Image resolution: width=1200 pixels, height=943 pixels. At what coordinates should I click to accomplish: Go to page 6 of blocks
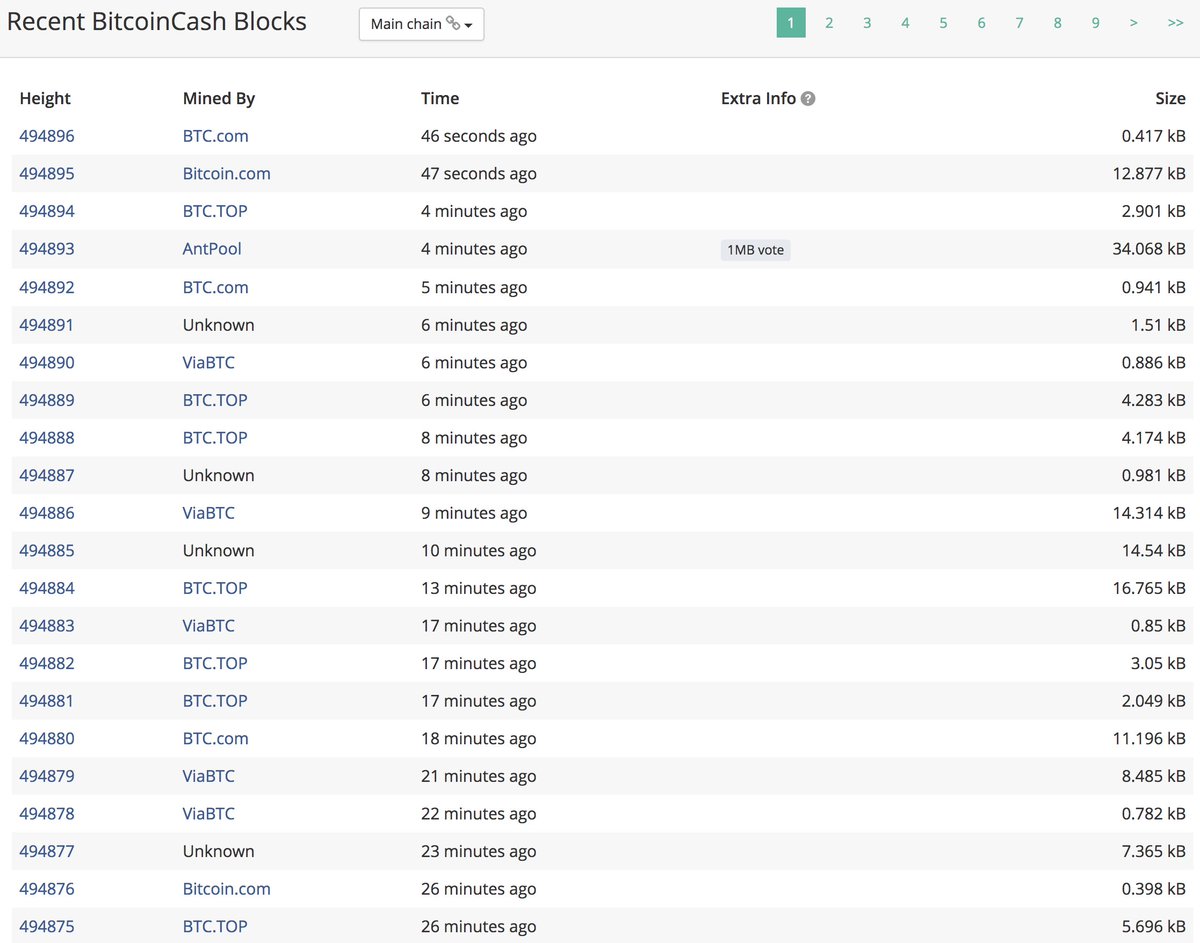pyautogui.click(x=981, y=23)
